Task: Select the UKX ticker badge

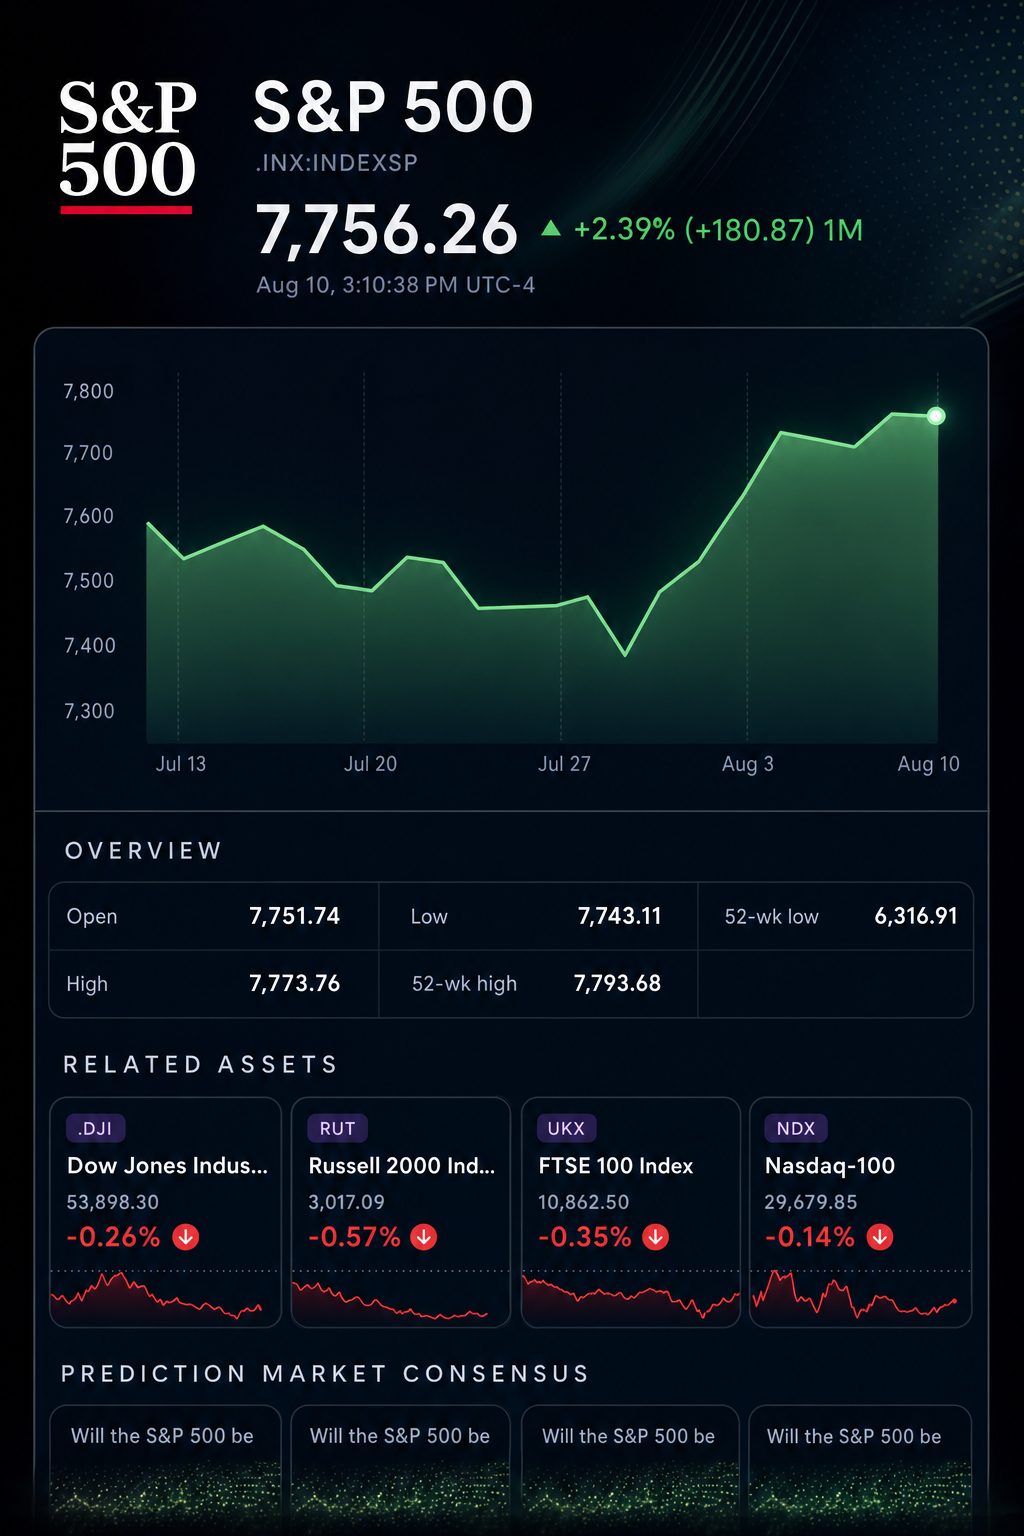Action: click(566, 1128)
